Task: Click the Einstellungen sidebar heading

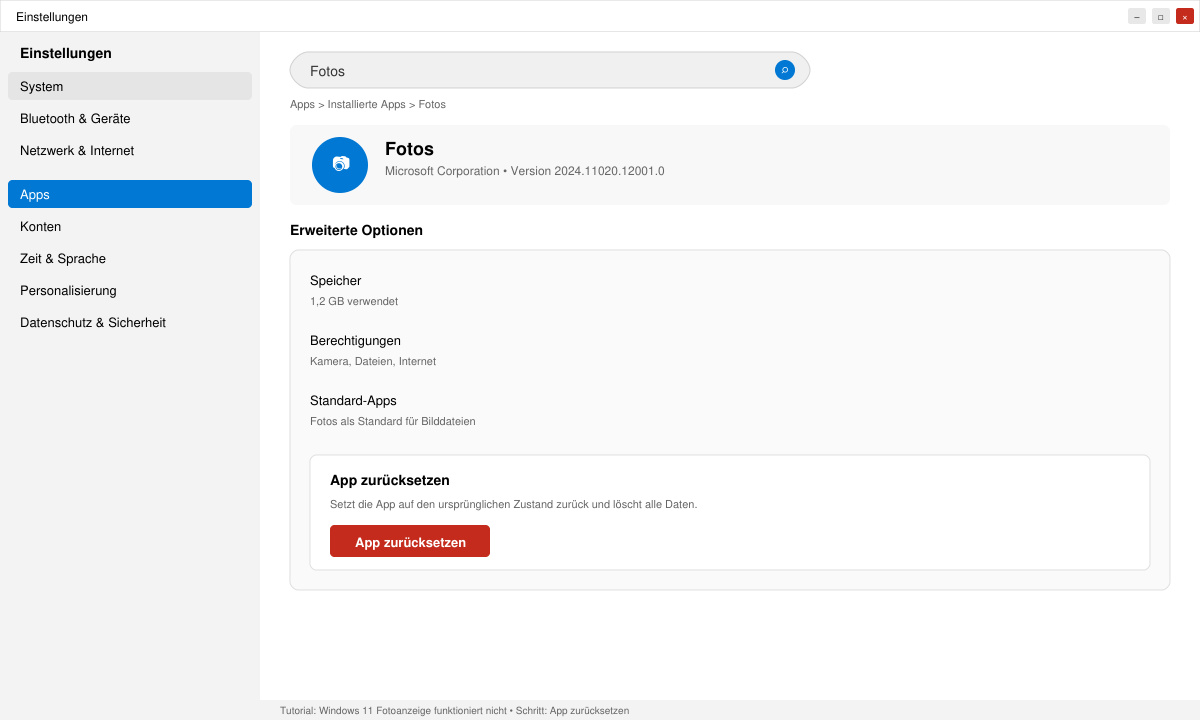Action: [x=66, y=53]
